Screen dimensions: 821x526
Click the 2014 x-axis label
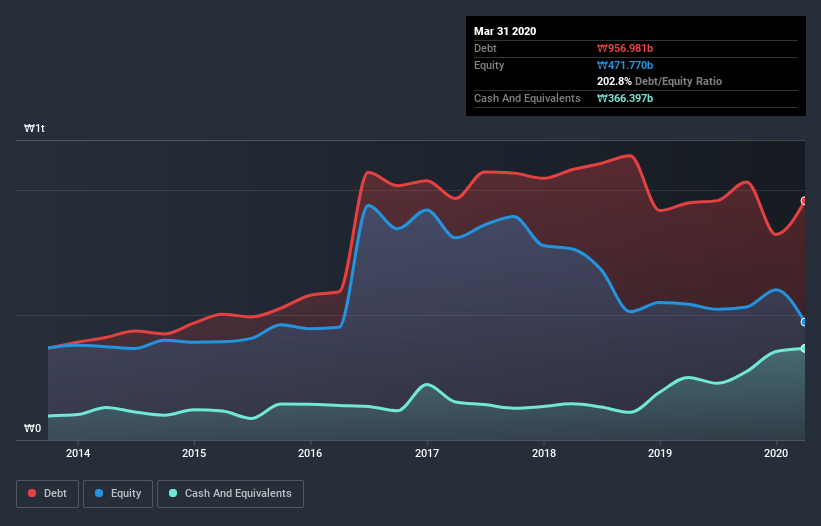[x=78, y=453]
